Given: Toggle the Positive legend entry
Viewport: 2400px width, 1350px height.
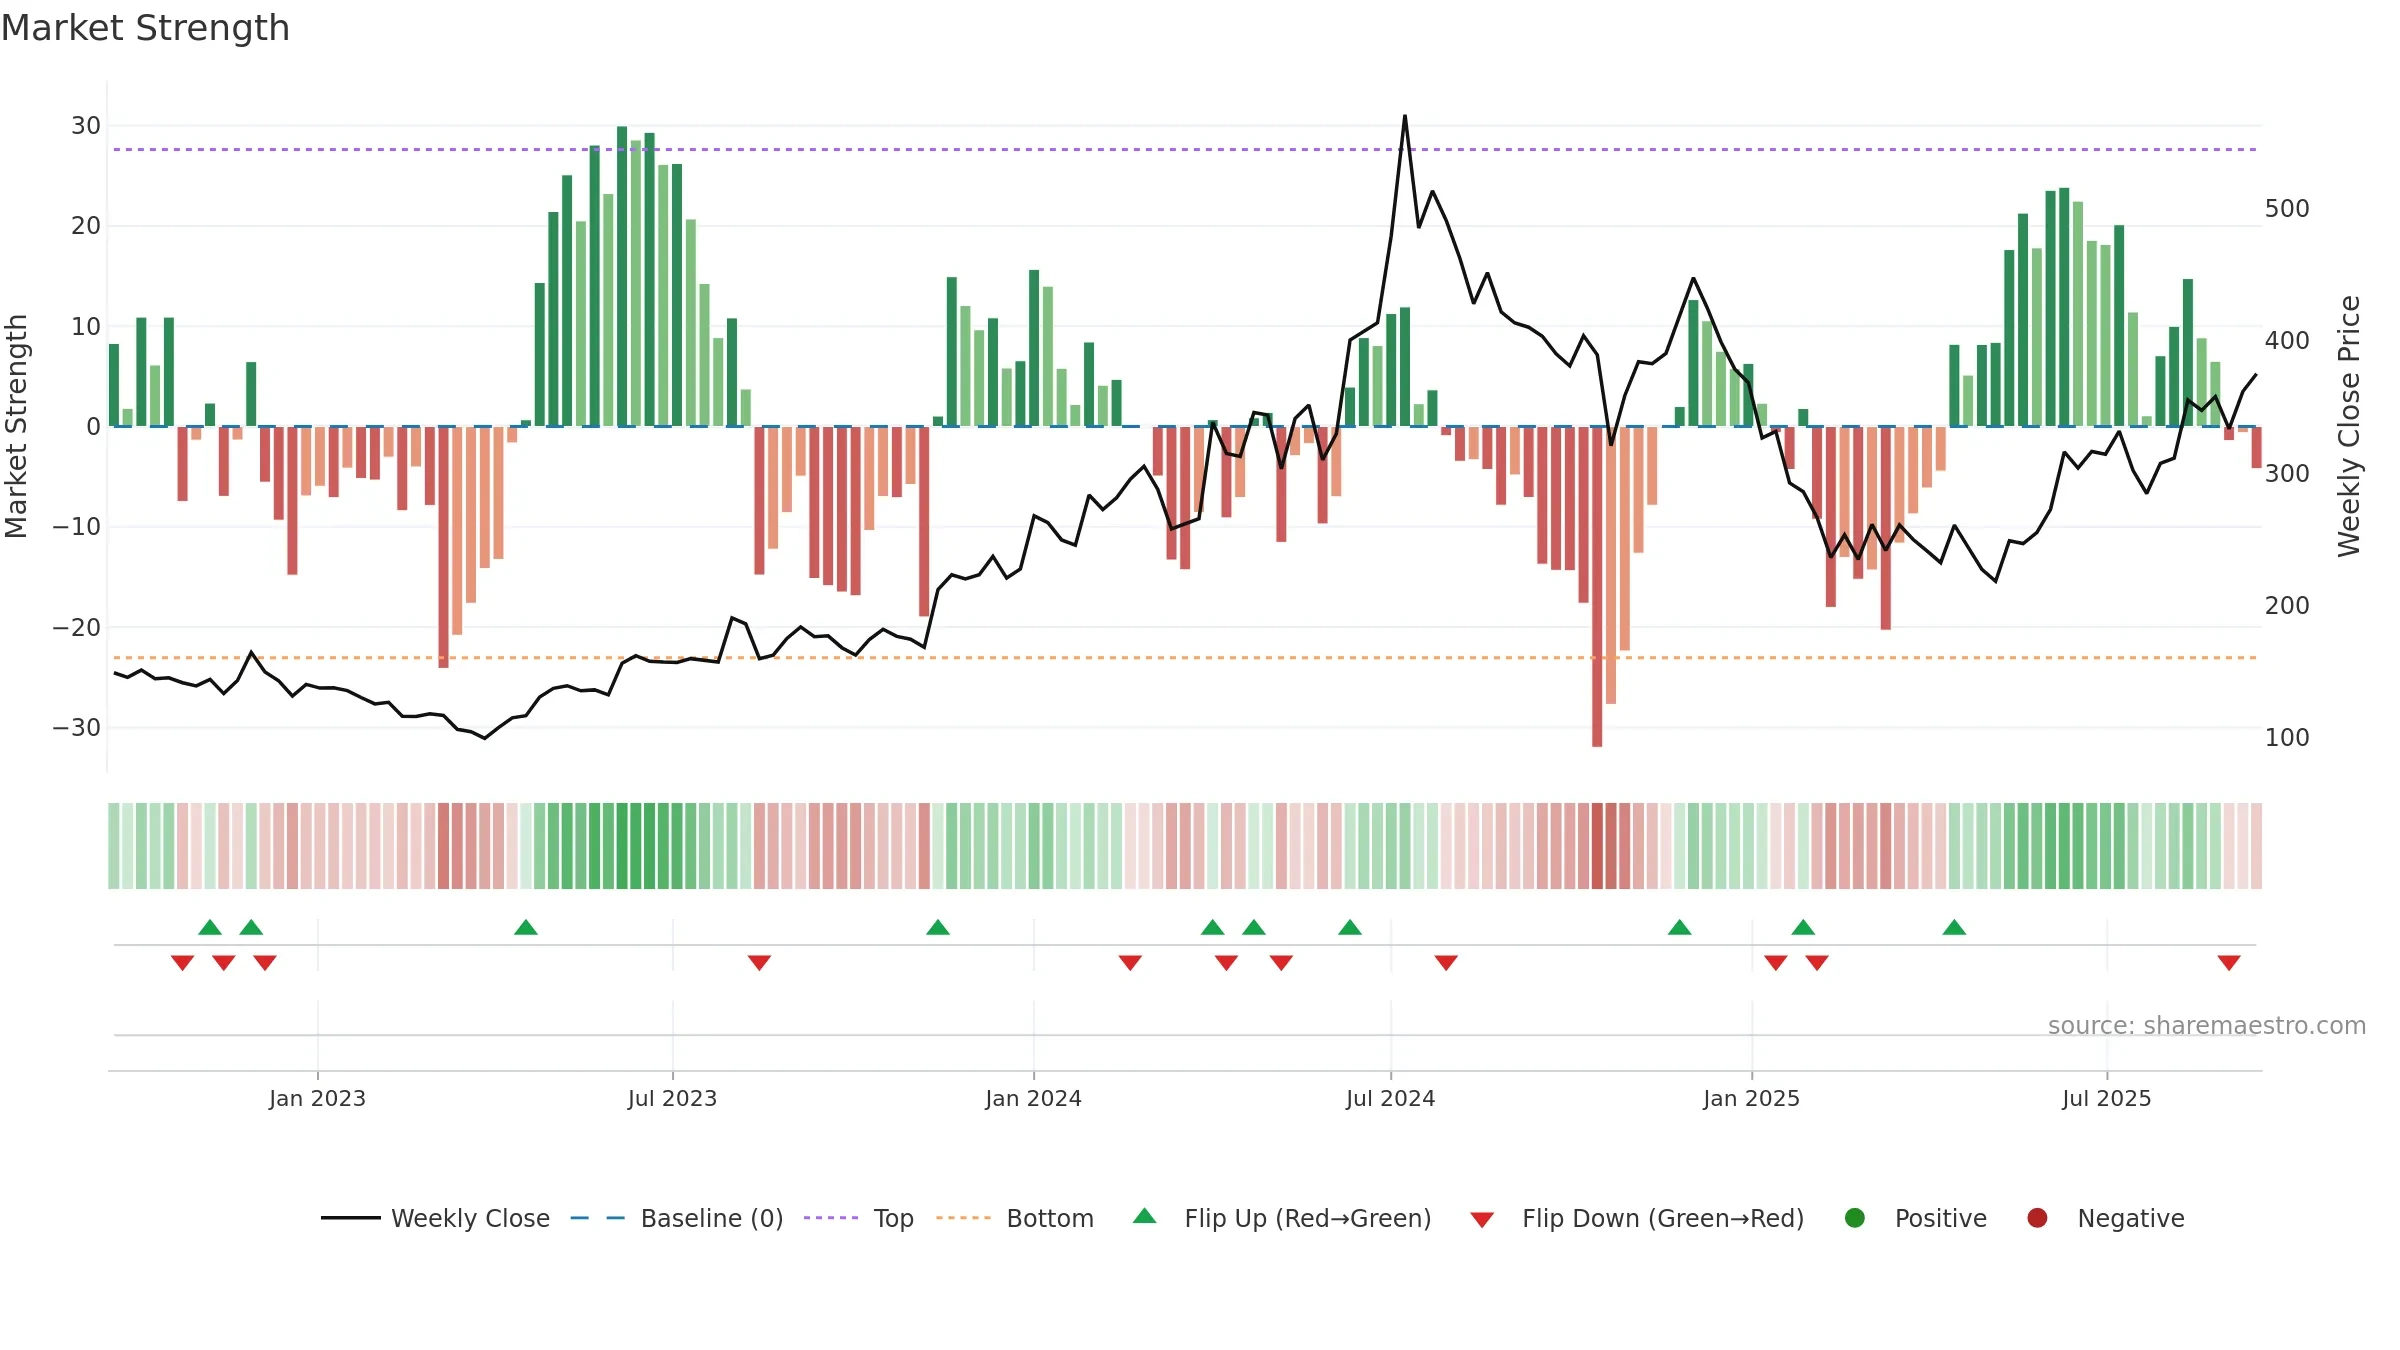Looking at the screenshot, I should 1915,1218.
